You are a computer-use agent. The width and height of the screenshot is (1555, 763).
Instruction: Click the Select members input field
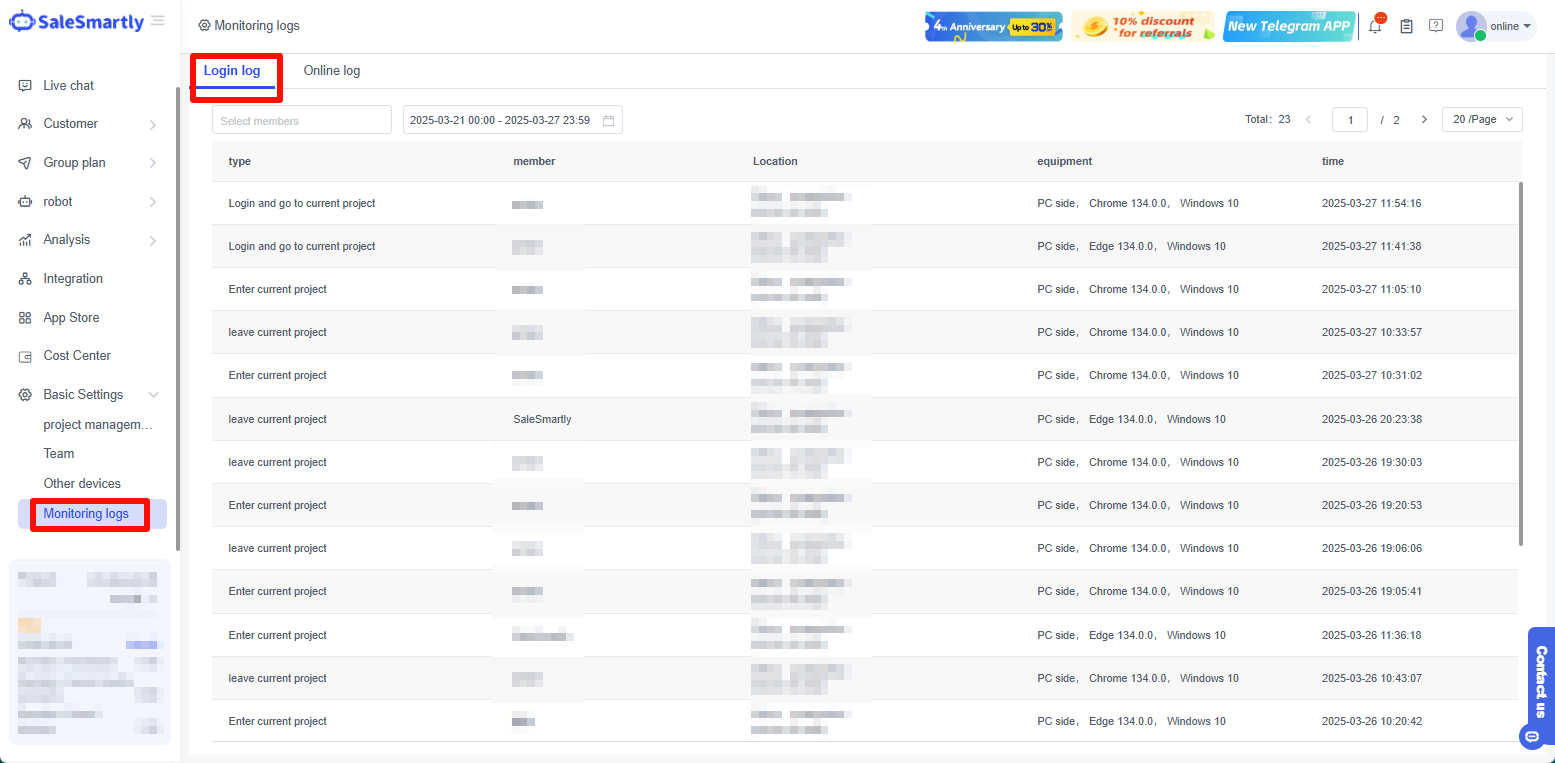point(301,120)
